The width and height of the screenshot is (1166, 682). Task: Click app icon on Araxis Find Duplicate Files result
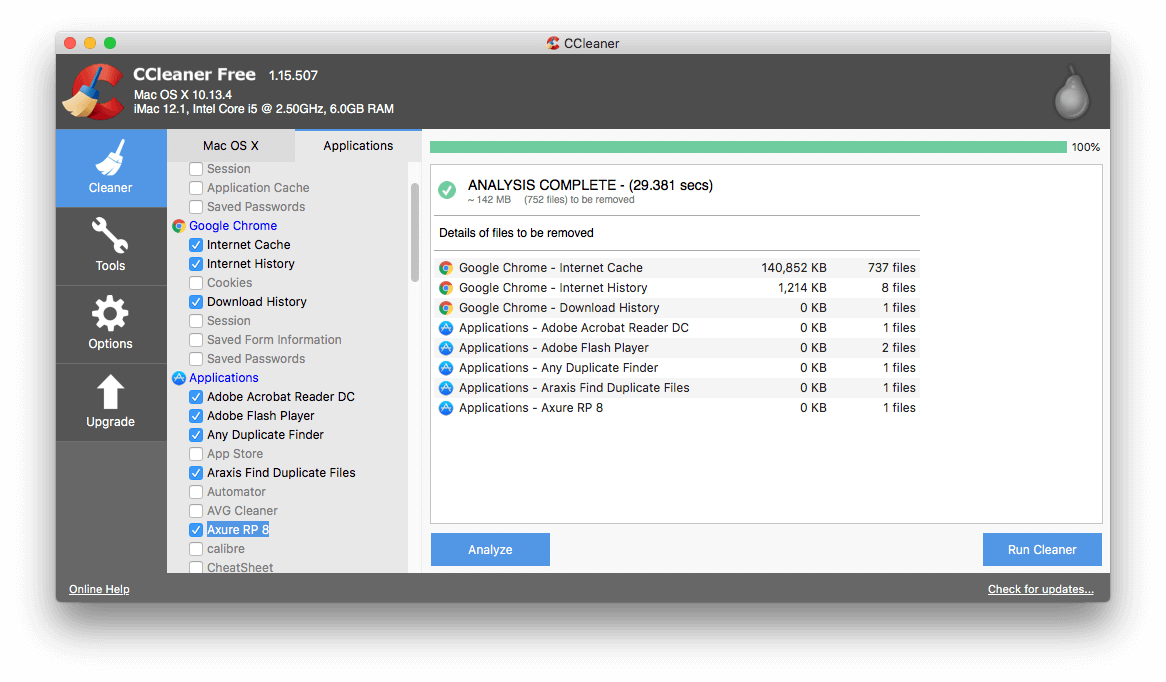point(445,388)
